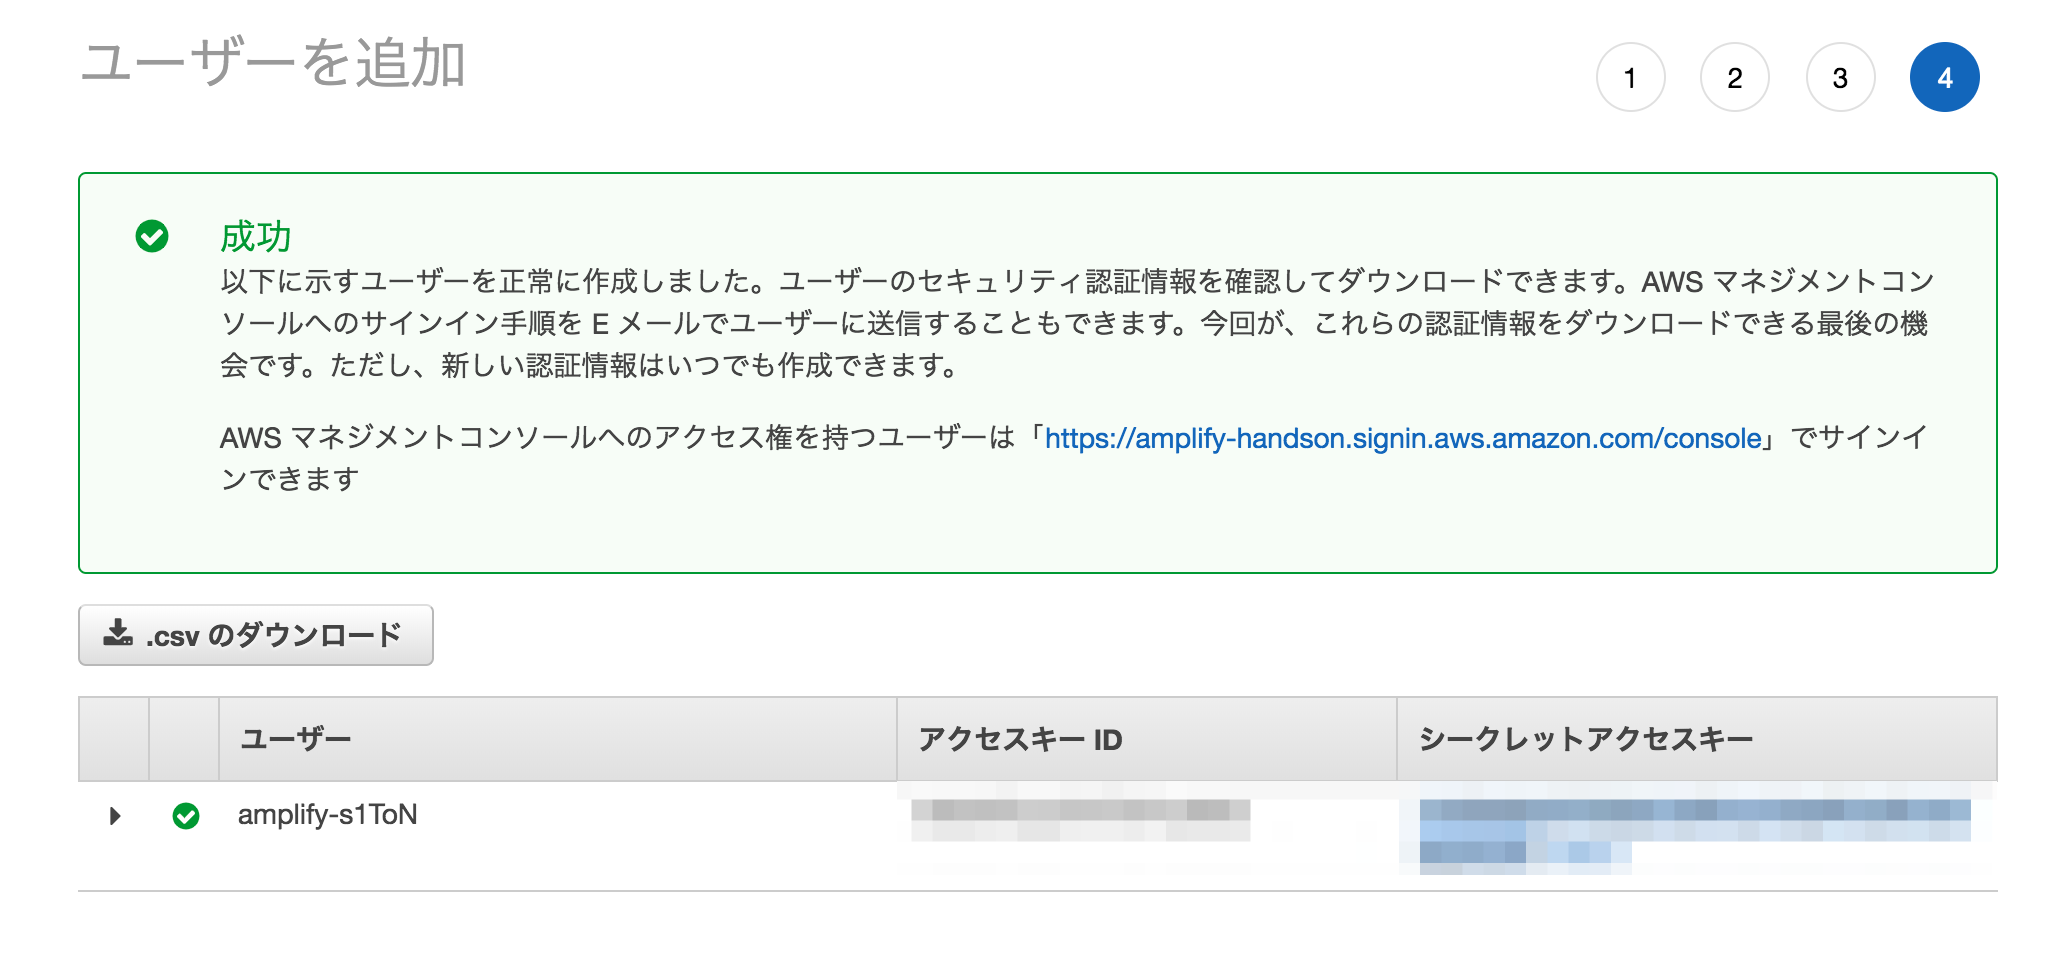Click the blurred access key ID value

click(x=1080, y=820)
